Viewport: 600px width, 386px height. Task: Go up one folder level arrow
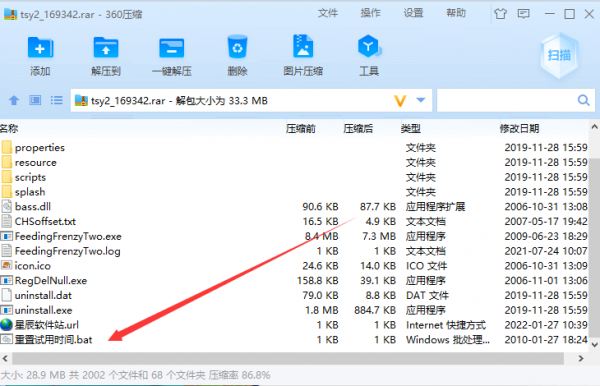(x=14, y=101)
